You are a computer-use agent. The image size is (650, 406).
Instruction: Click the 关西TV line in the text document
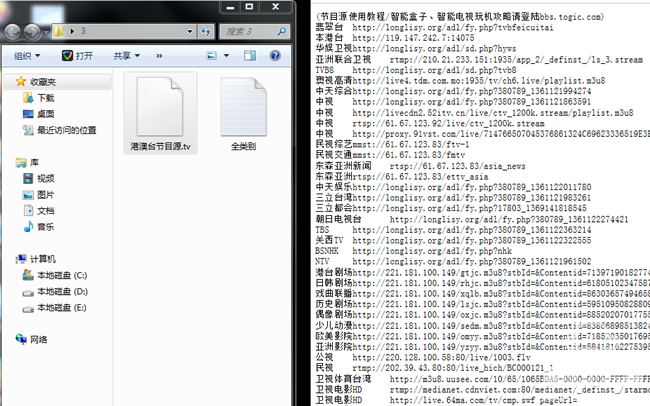[453, 240]
